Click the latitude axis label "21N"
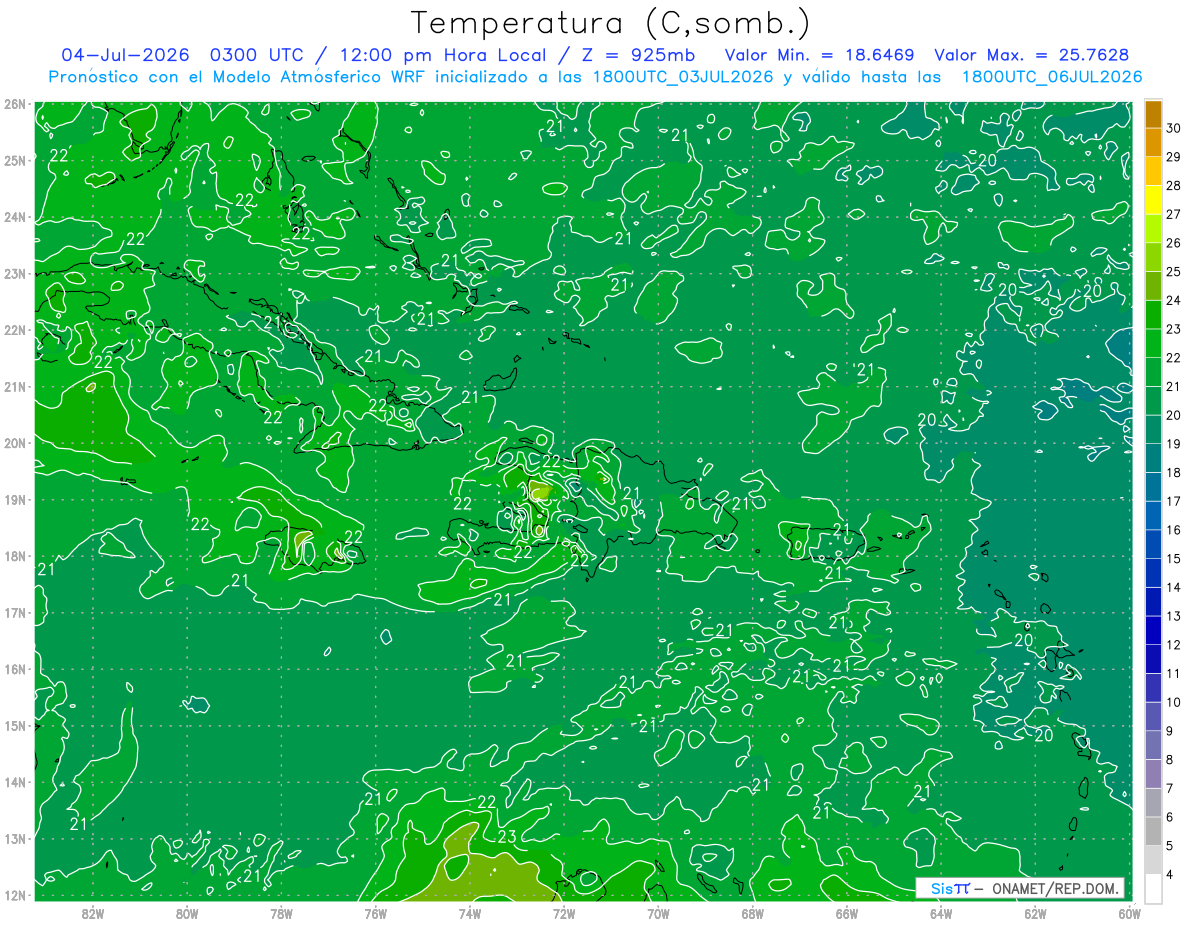Screen dimensions: 1200x927 pos(15,386)
